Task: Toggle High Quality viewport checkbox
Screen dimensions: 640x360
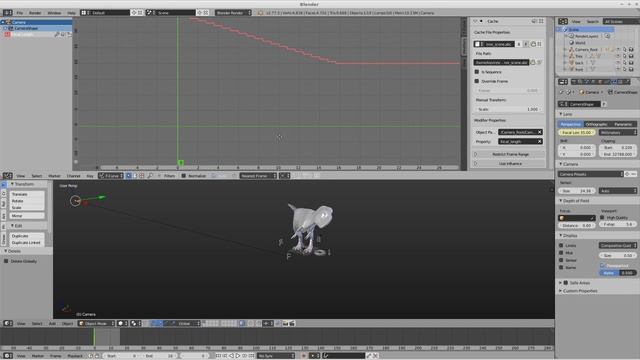Action: point(602,218)
